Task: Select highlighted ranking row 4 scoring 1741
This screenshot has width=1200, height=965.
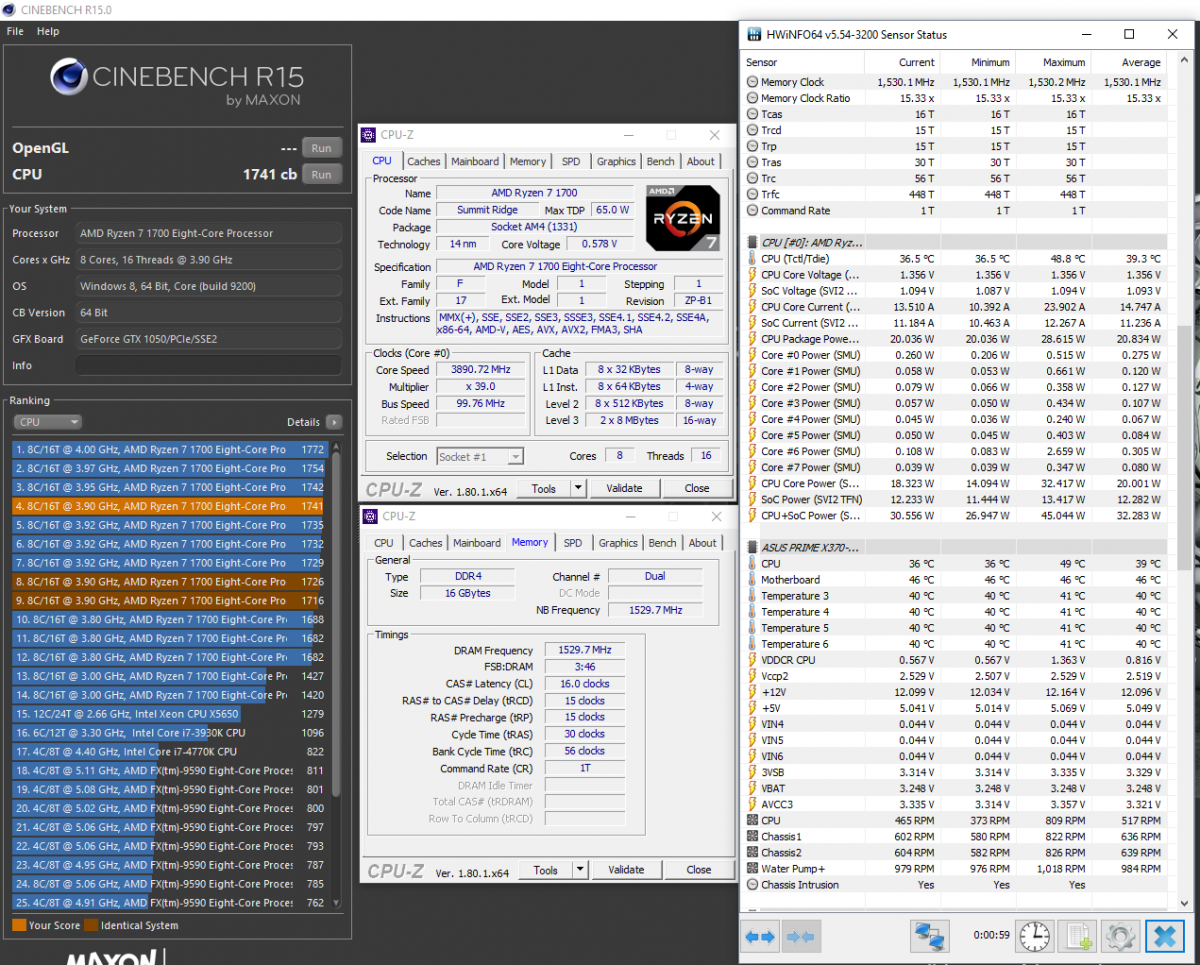Action: coord(170,507)
